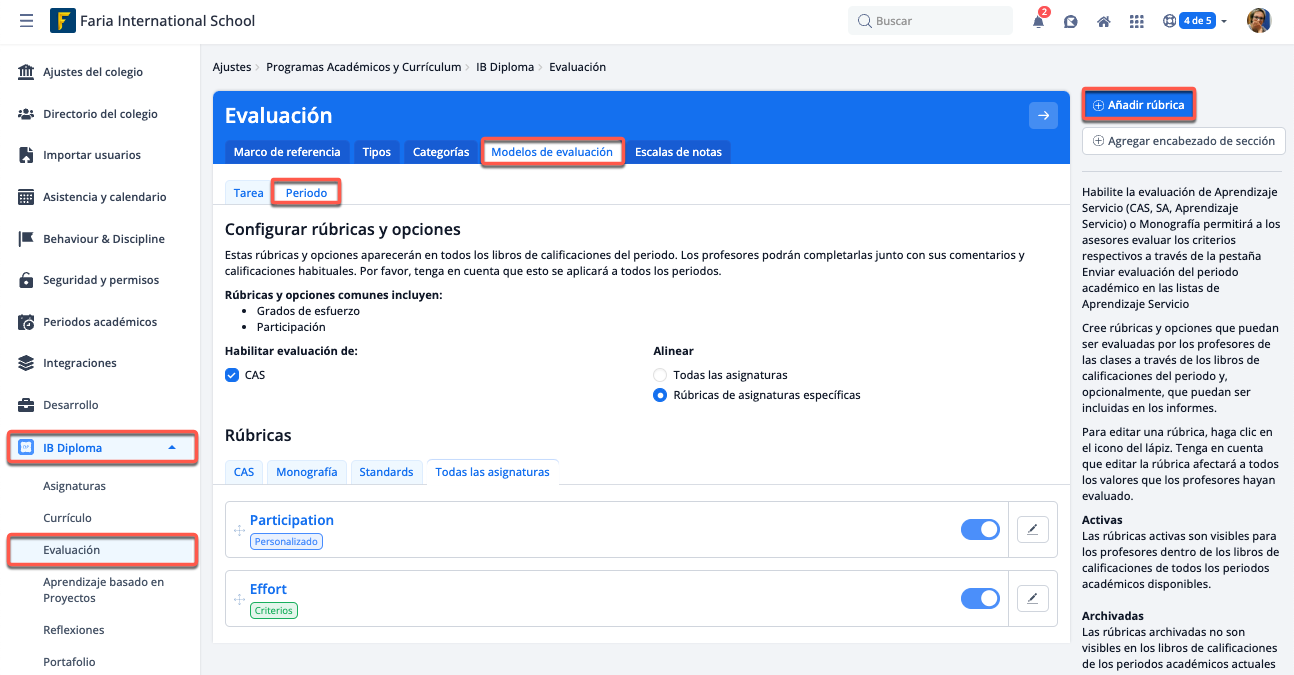Click the notifications bell icon

click(1039, 21)
